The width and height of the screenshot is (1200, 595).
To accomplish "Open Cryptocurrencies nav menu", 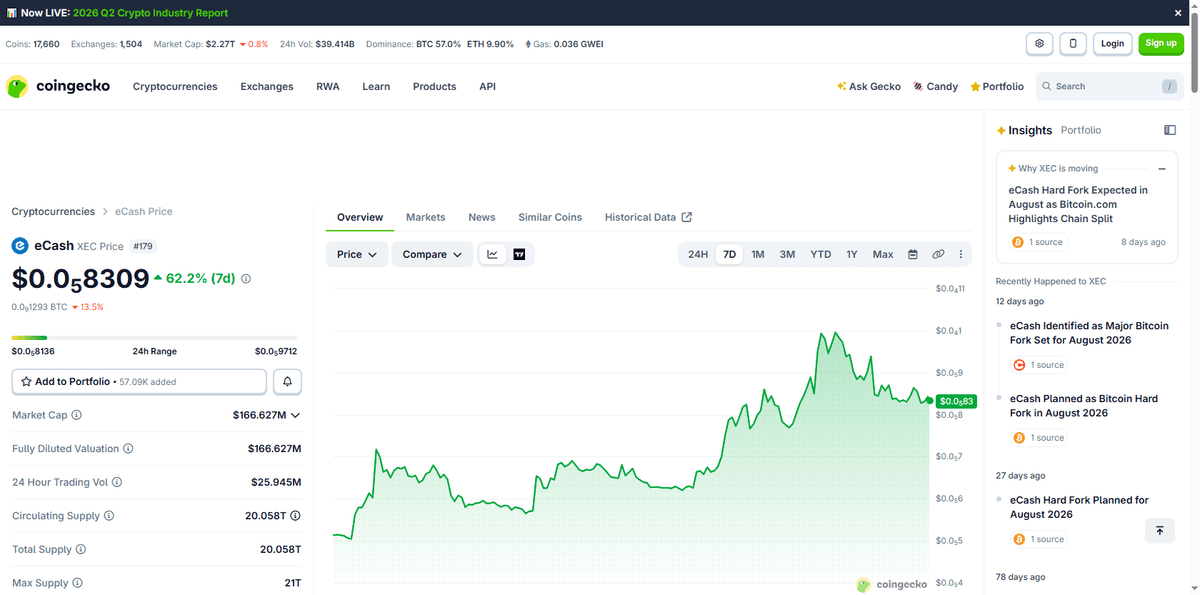I will coord(175,87).
